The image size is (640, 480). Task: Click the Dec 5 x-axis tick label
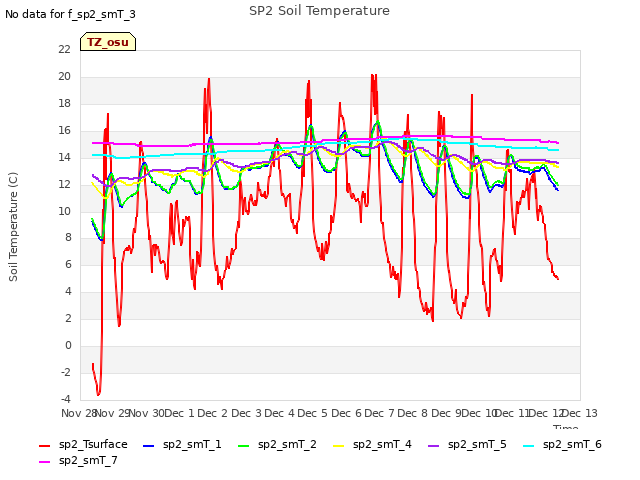pyautogui.click(x=312, y=413)
